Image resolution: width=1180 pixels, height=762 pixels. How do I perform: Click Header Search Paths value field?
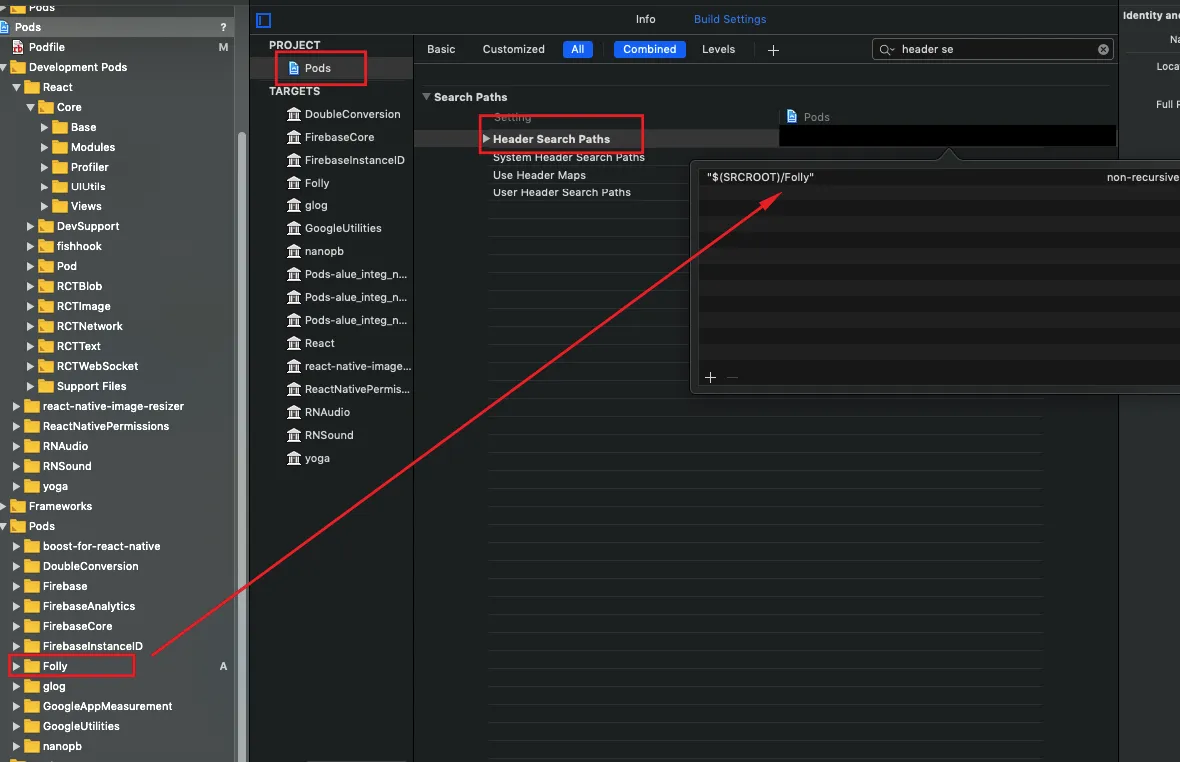coord(947,136)
